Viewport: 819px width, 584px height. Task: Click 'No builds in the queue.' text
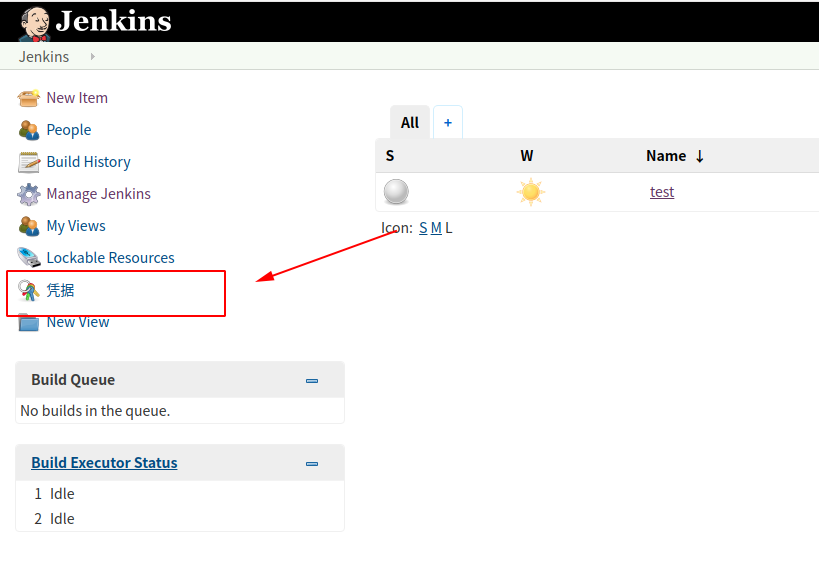95,411
